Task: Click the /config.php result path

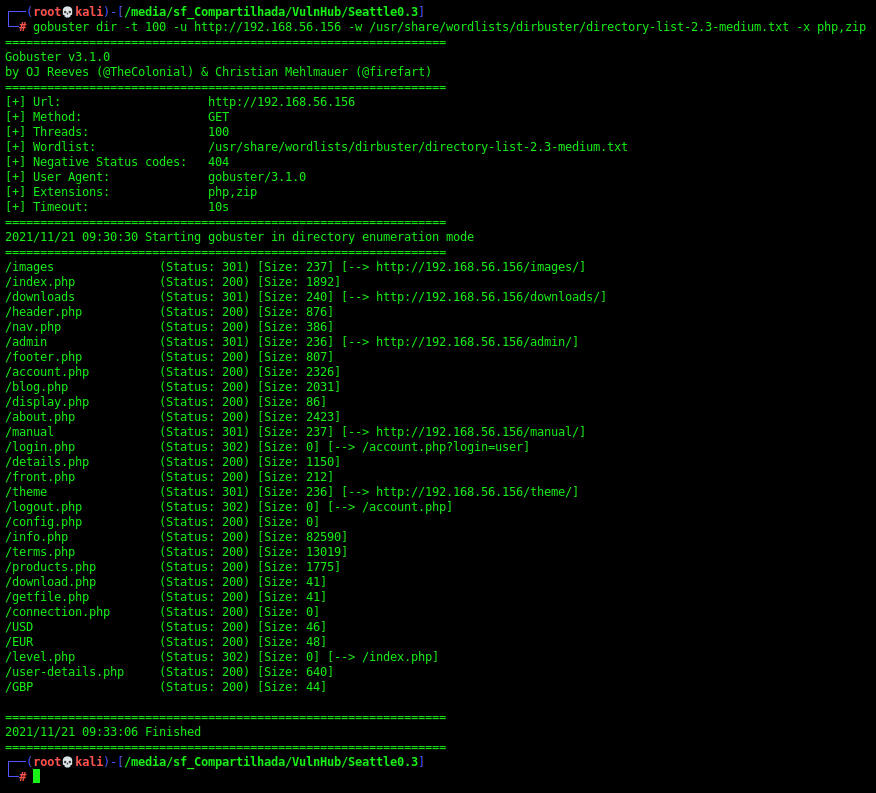Action: coord(44,522)
